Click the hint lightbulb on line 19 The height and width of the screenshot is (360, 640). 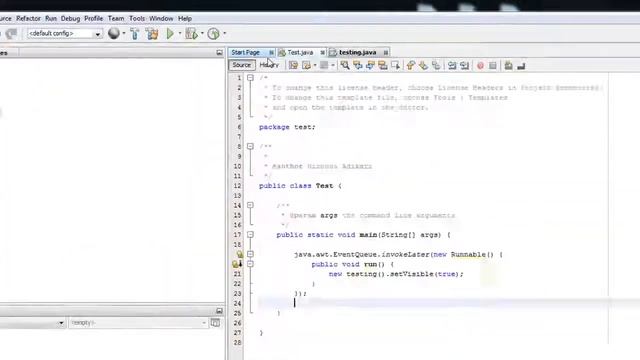(x=240, y=254)
